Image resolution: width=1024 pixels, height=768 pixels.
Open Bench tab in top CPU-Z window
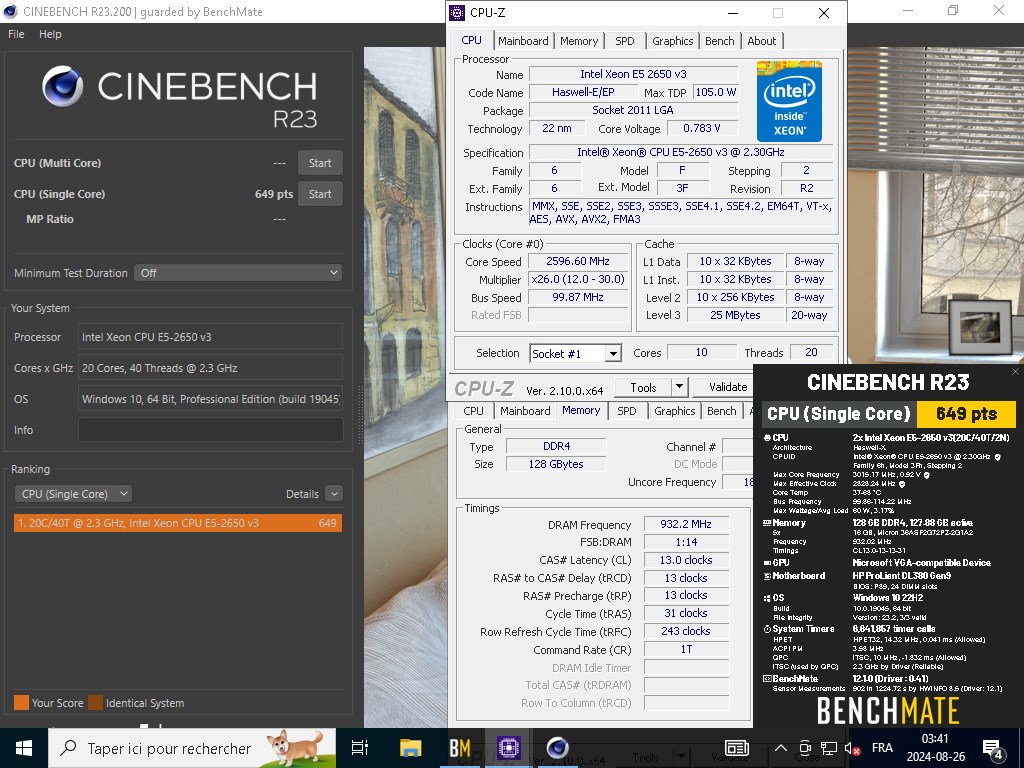pos(720,40)
